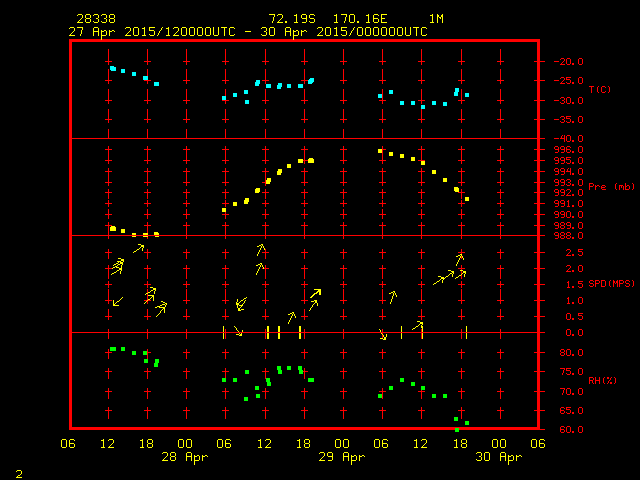Click the frame number 2 at bottom left

click(18, 471)
